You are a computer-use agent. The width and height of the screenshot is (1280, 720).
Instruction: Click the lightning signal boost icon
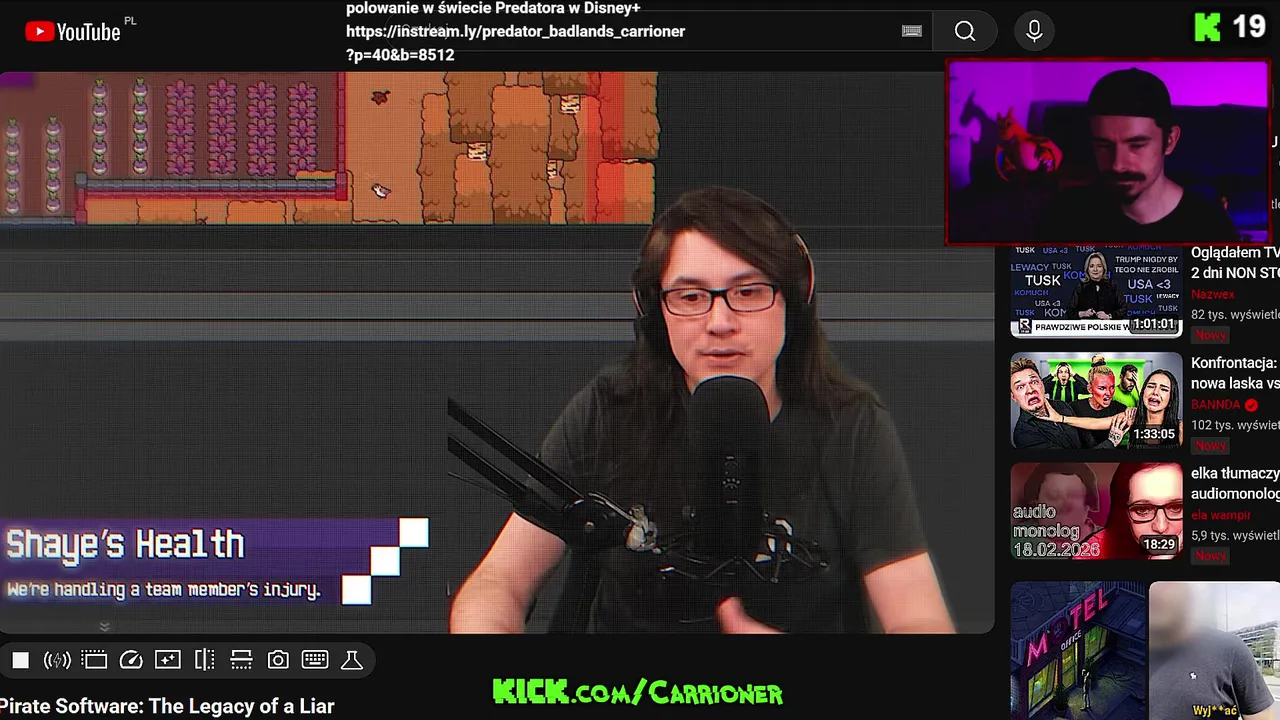pyautogui.click(x=57, y=660)
